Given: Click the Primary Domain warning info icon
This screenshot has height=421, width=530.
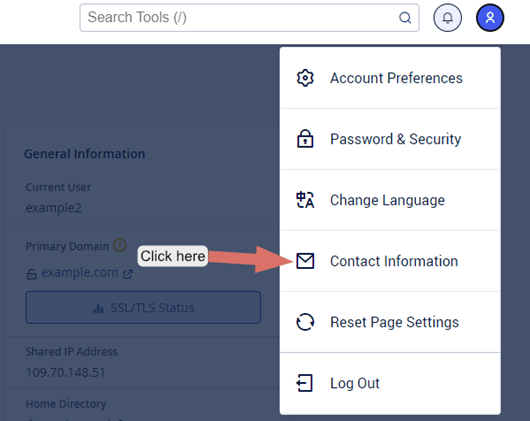Looking at the screenshot, I should point(120,245).
